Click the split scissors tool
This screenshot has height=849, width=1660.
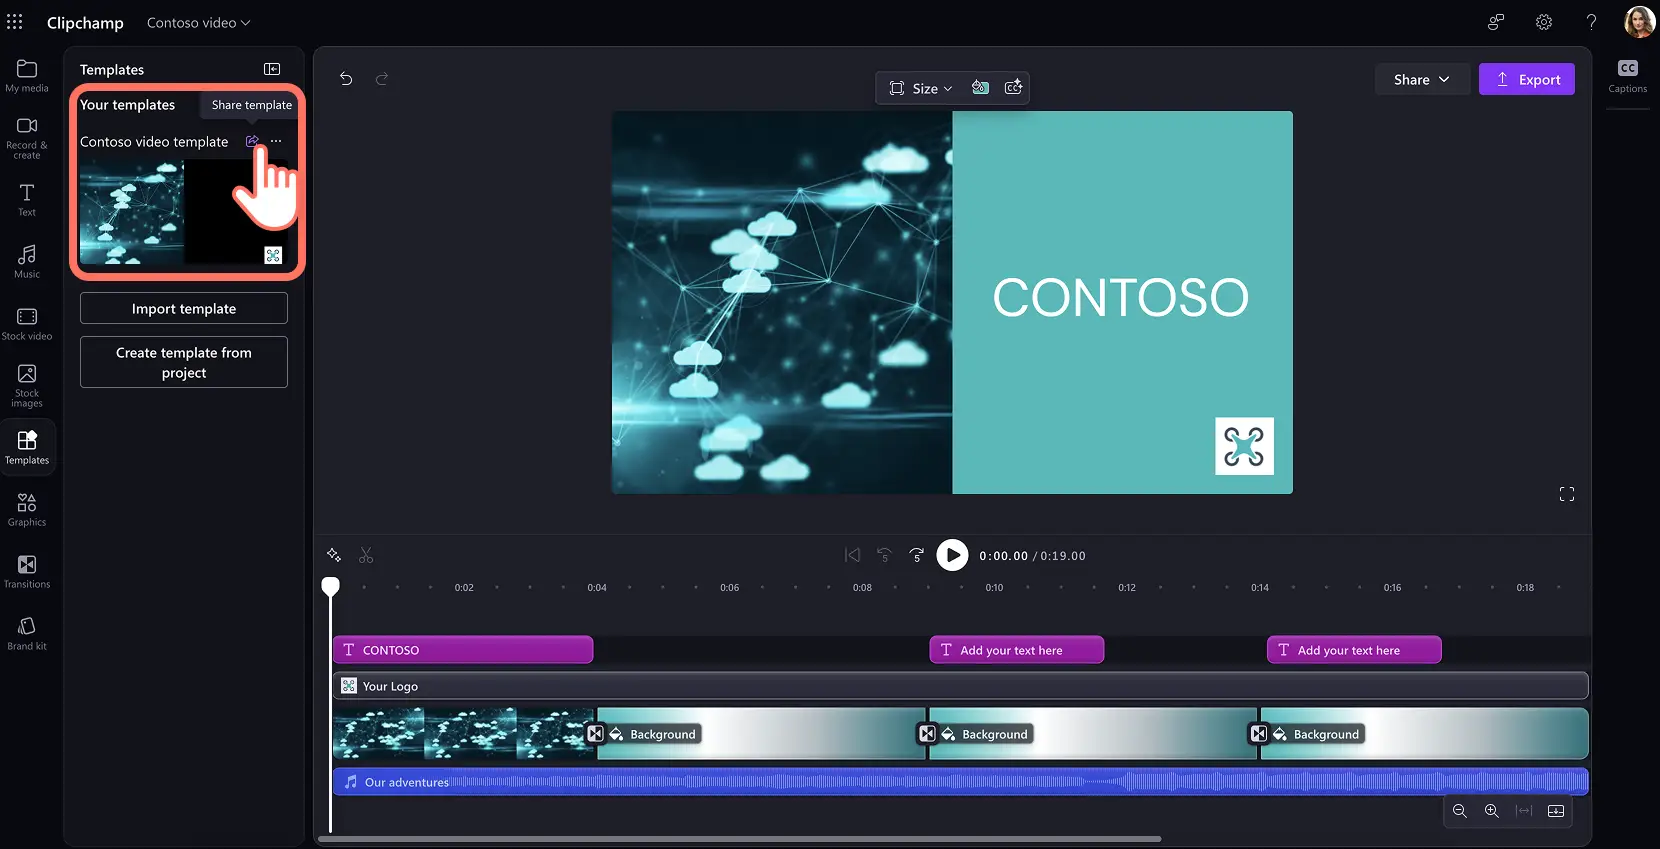(x=366, y=555)
